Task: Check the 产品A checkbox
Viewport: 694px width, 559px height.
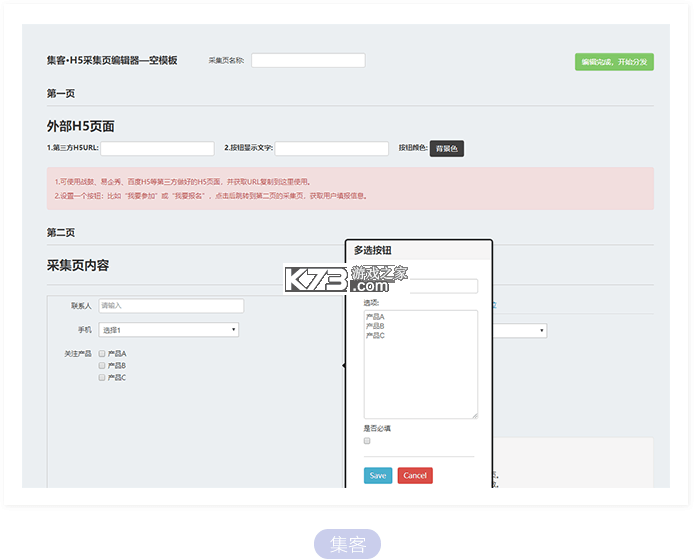Action: tap(102, 354)
